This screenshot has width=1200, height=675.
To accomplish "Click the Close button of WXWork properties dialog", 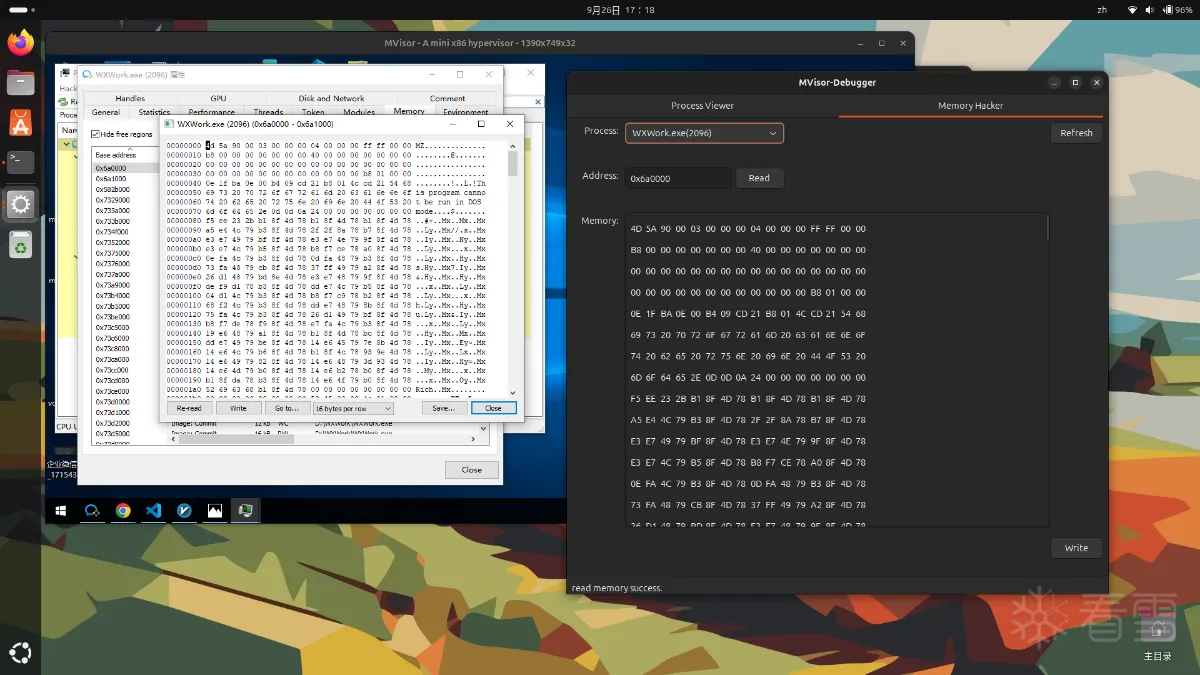I will click(x=472, y=469).
